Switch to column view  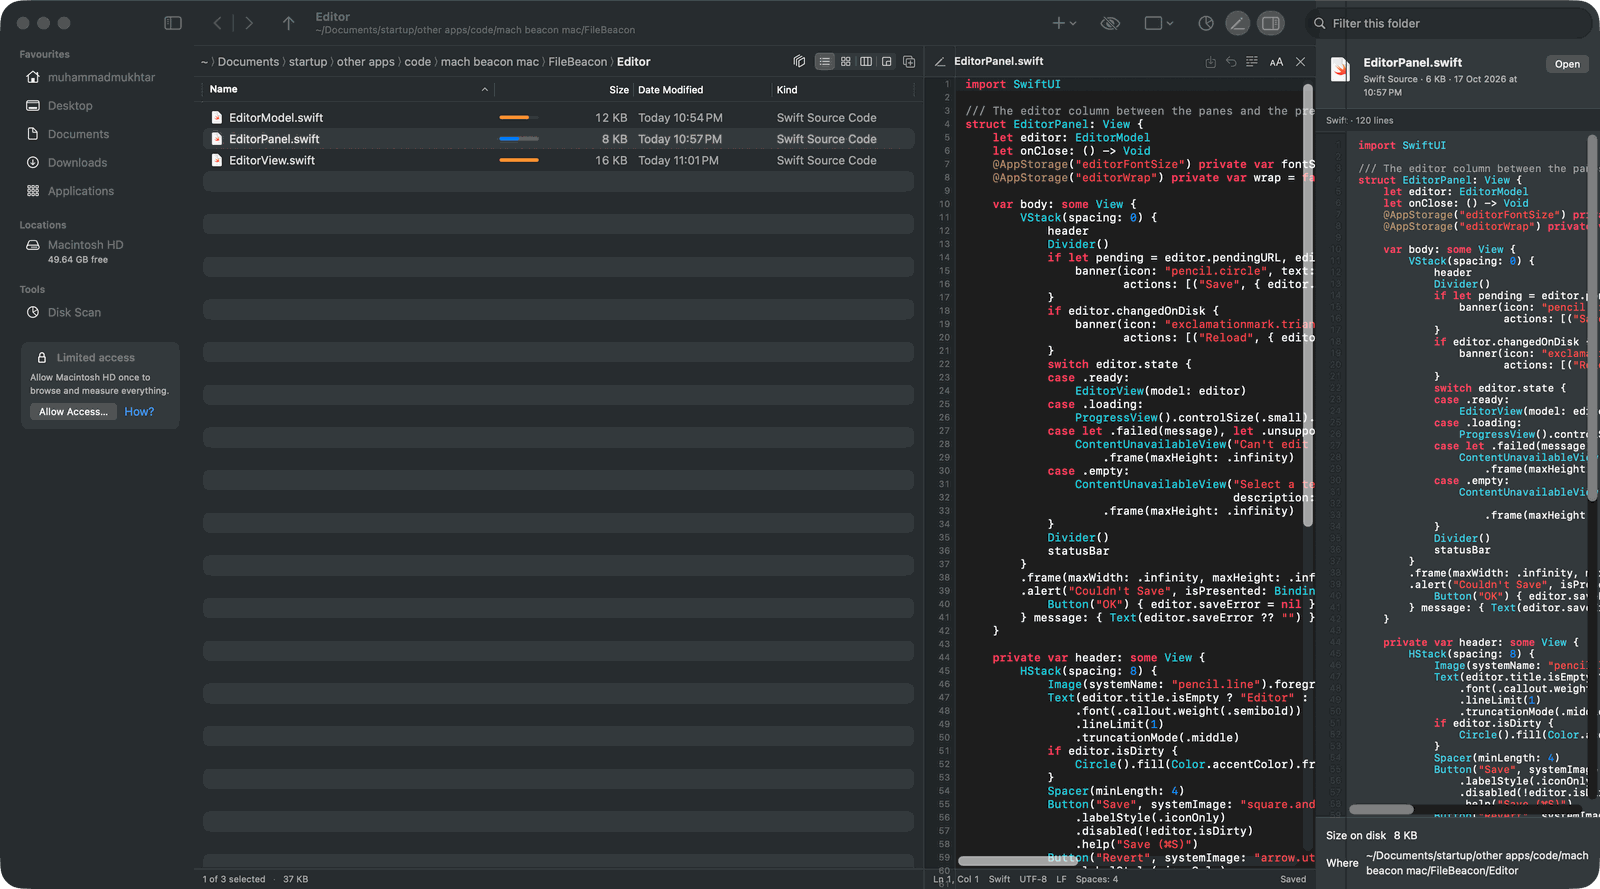(866, 62)
